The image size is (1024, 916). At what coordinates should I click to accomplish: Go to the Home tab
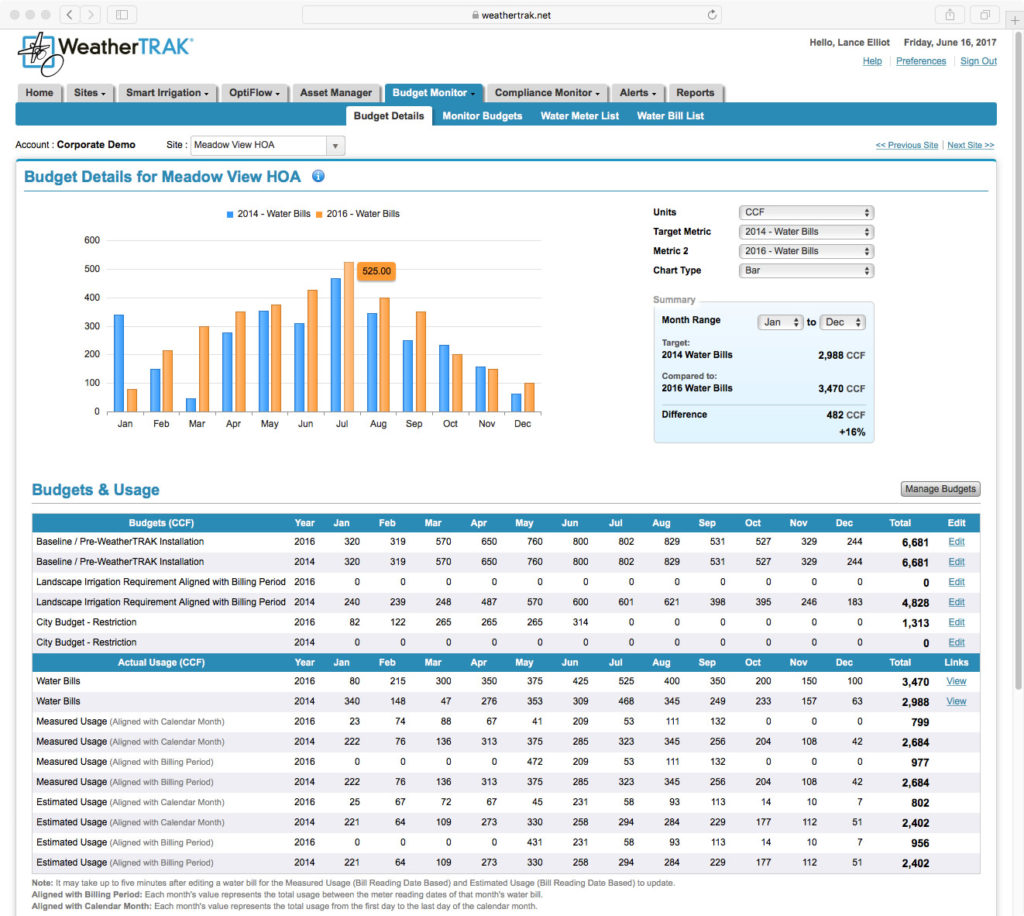39,93
